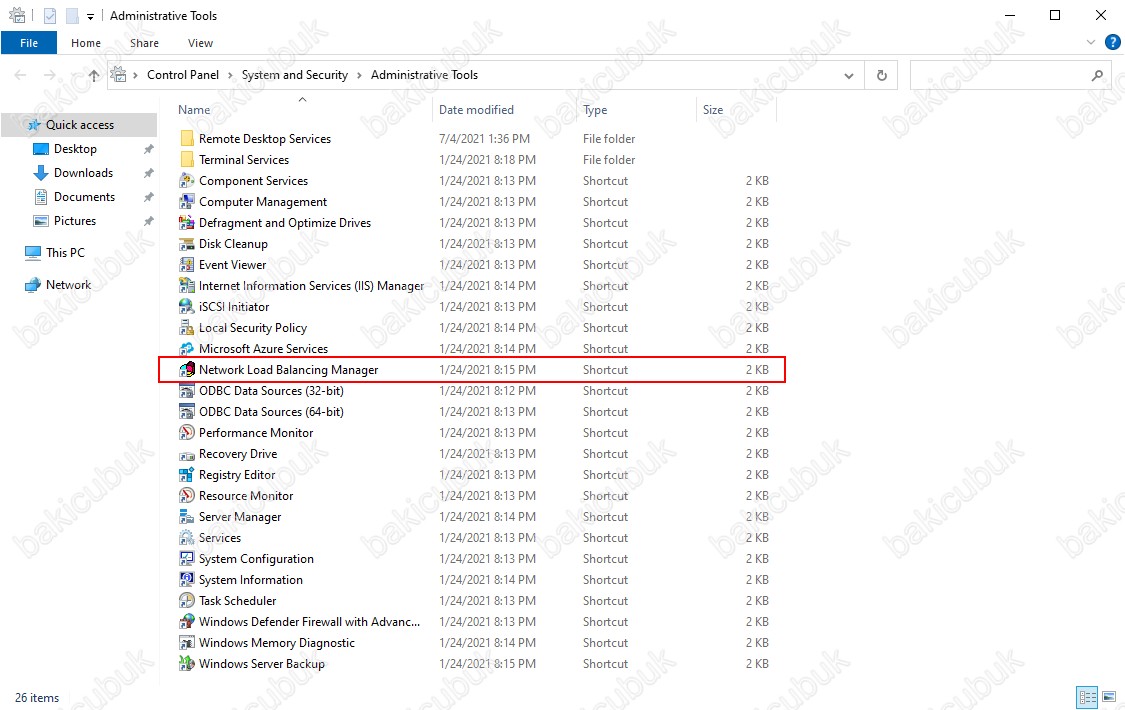1125x710 pixels.
Task: Click the Forward navigation arrow
Action: coord(50,75)
